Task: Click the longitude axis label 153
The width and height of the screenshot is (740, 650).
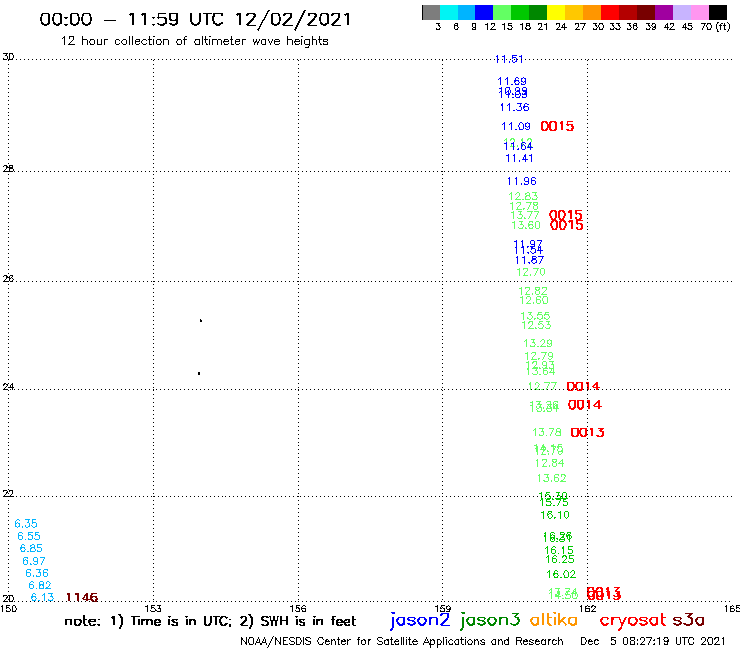Action: tap(153, 608)
